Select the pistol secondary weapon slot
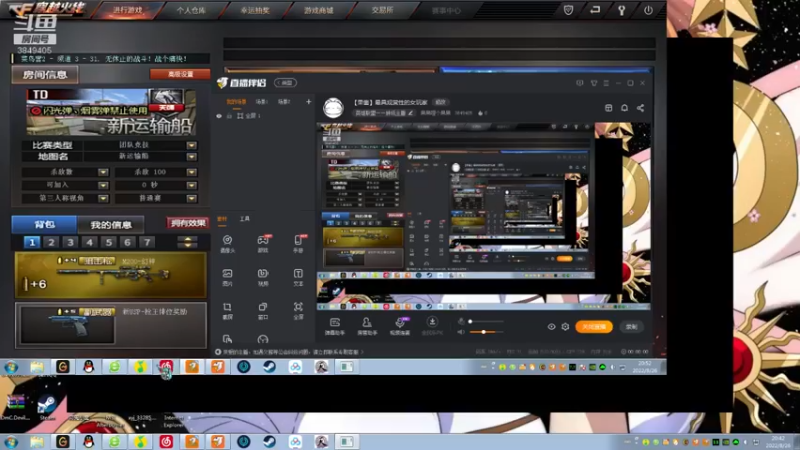This screenshot has width=800, height=450. (111, 326)
